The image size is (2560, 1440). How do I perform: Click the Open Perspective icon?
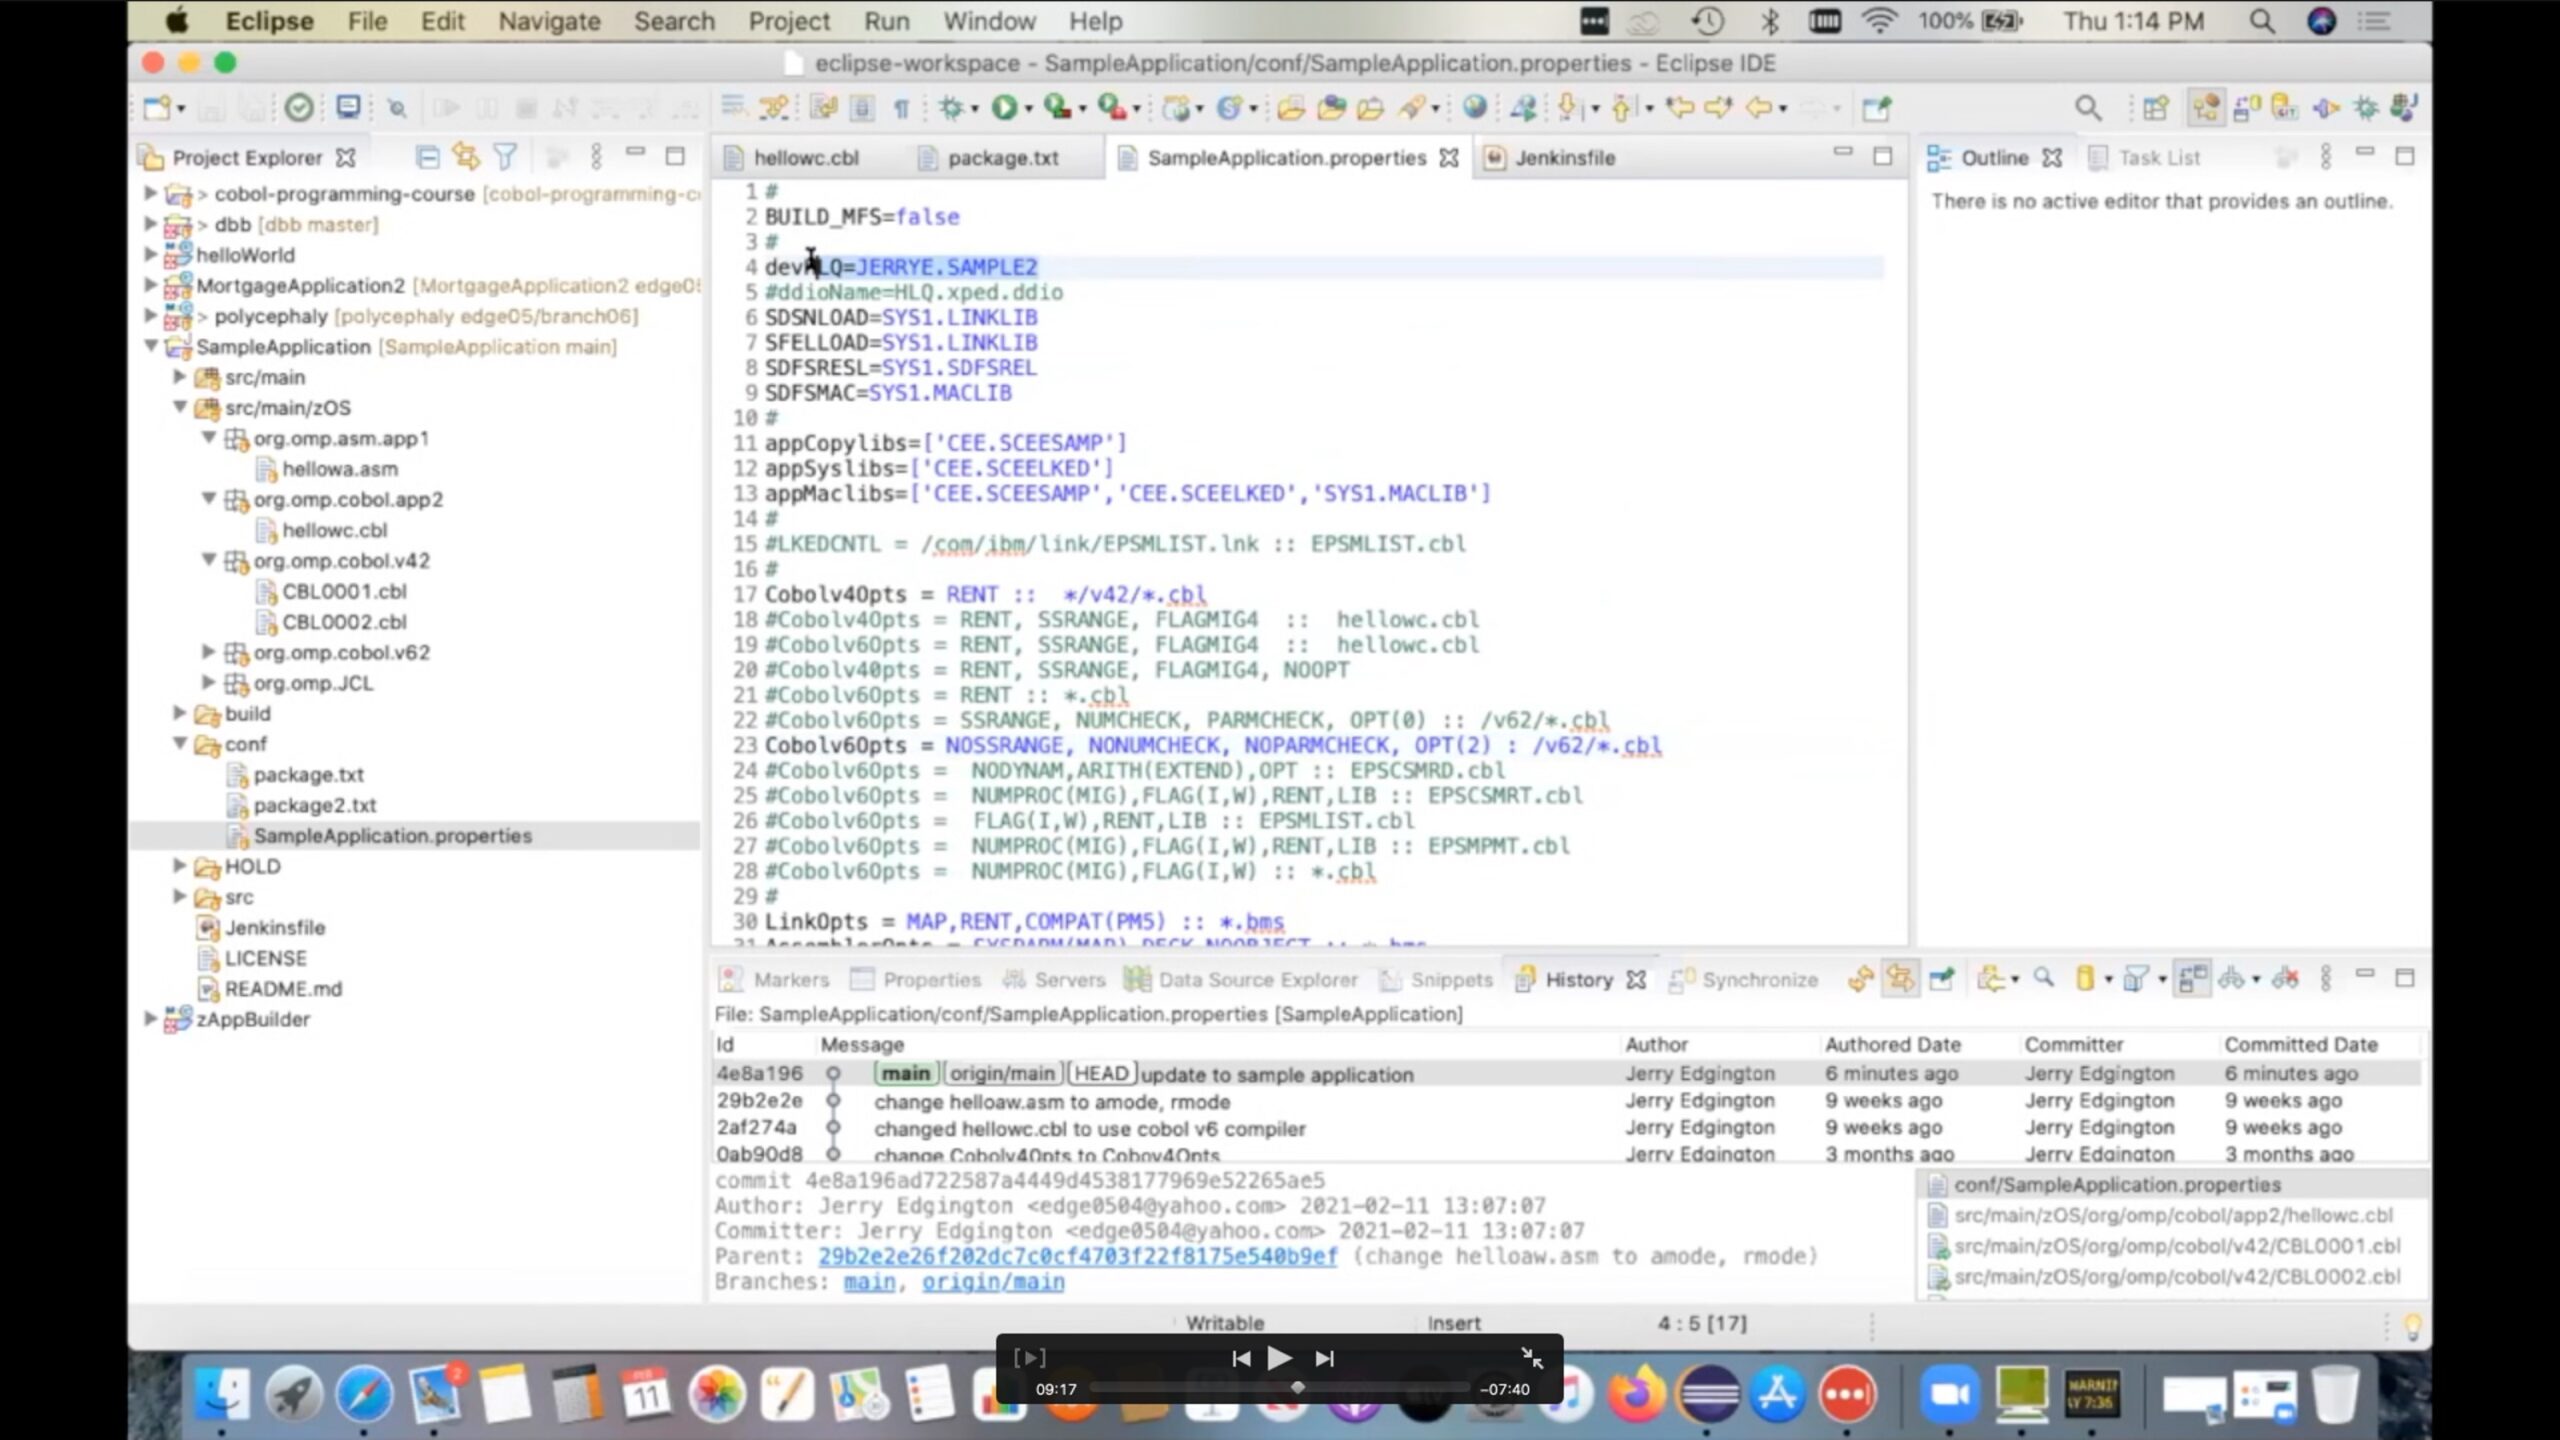pyautogui.click(x=2155, y=108)
